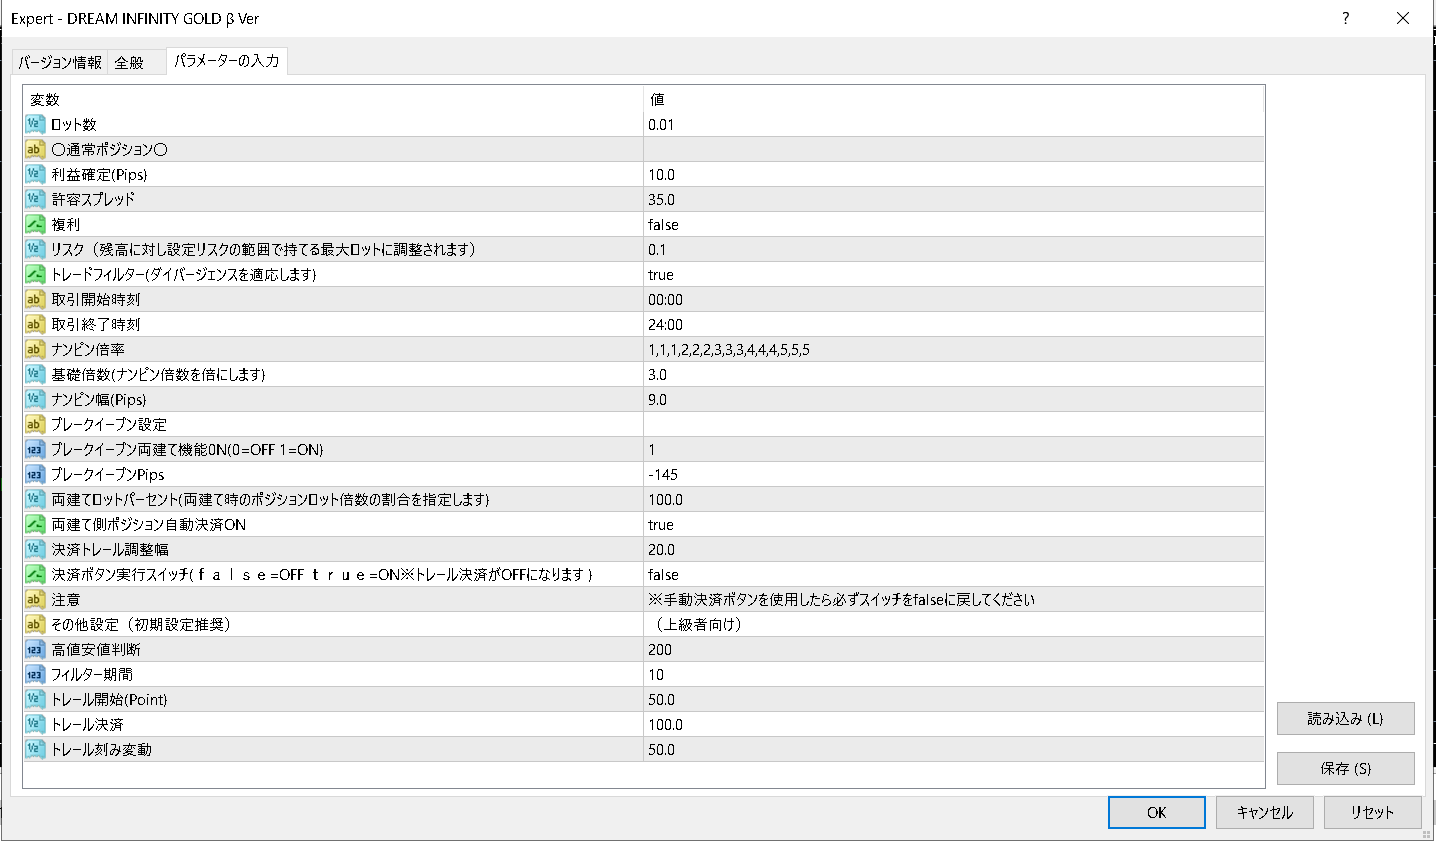Click the ナンピン倍率 value 1,1,1,2,2,2,3,3,3,4,4,4,5,5,5
Viewport: 1436px width, 843px height.
point(729,349)
